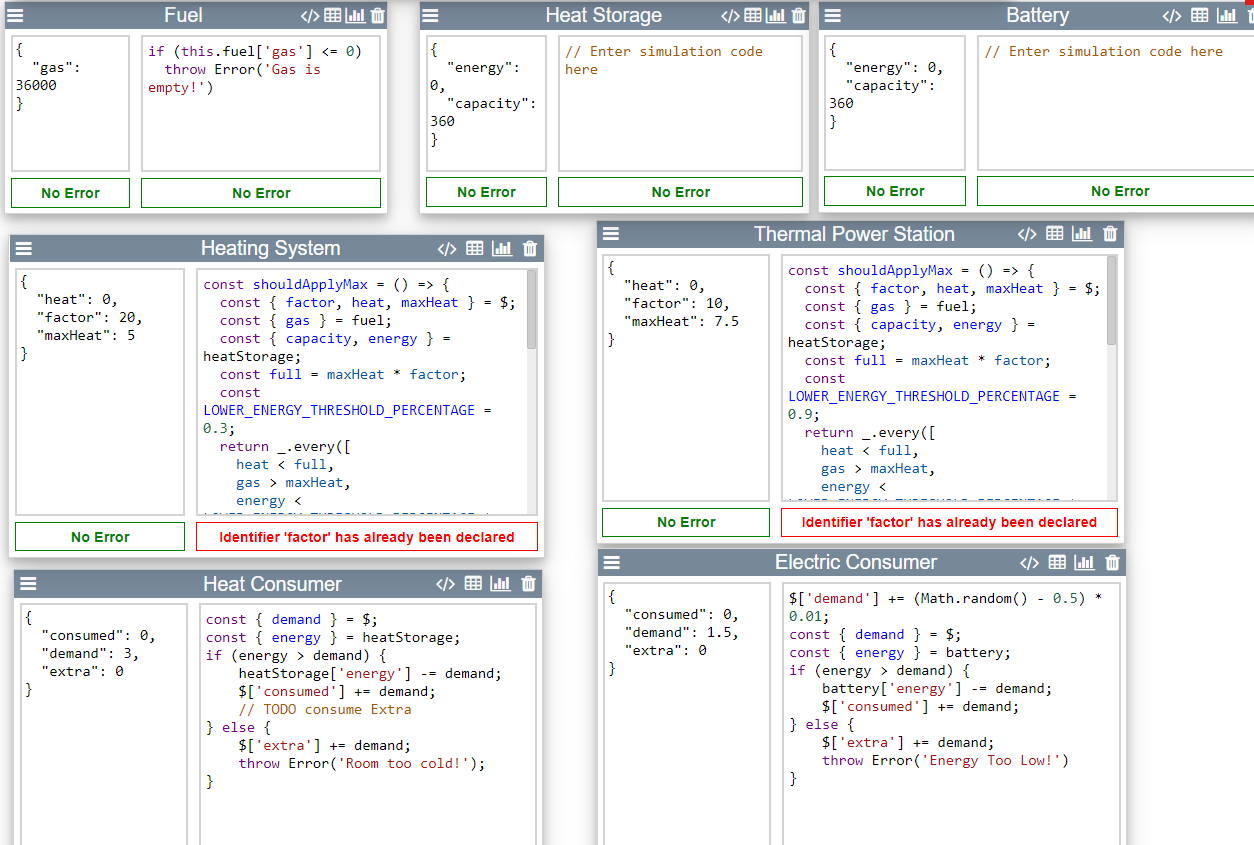This screenshot has height=845, width=1254.
Task: Click table icon on Heat Storage panel
Action: tap(753, 15)
